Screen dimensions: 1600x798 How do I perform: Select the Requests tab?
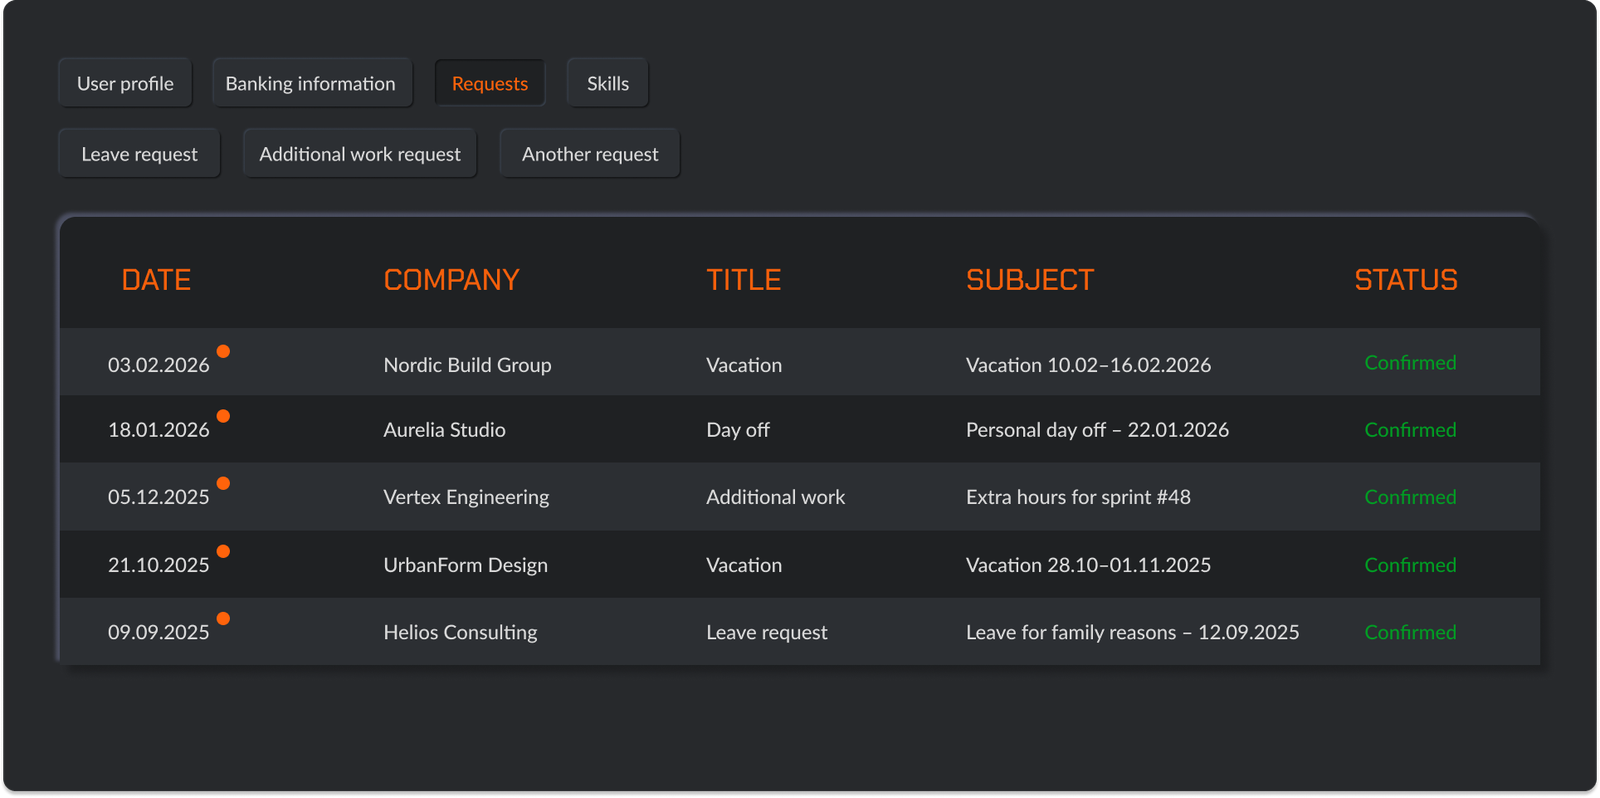click(490, 83)
